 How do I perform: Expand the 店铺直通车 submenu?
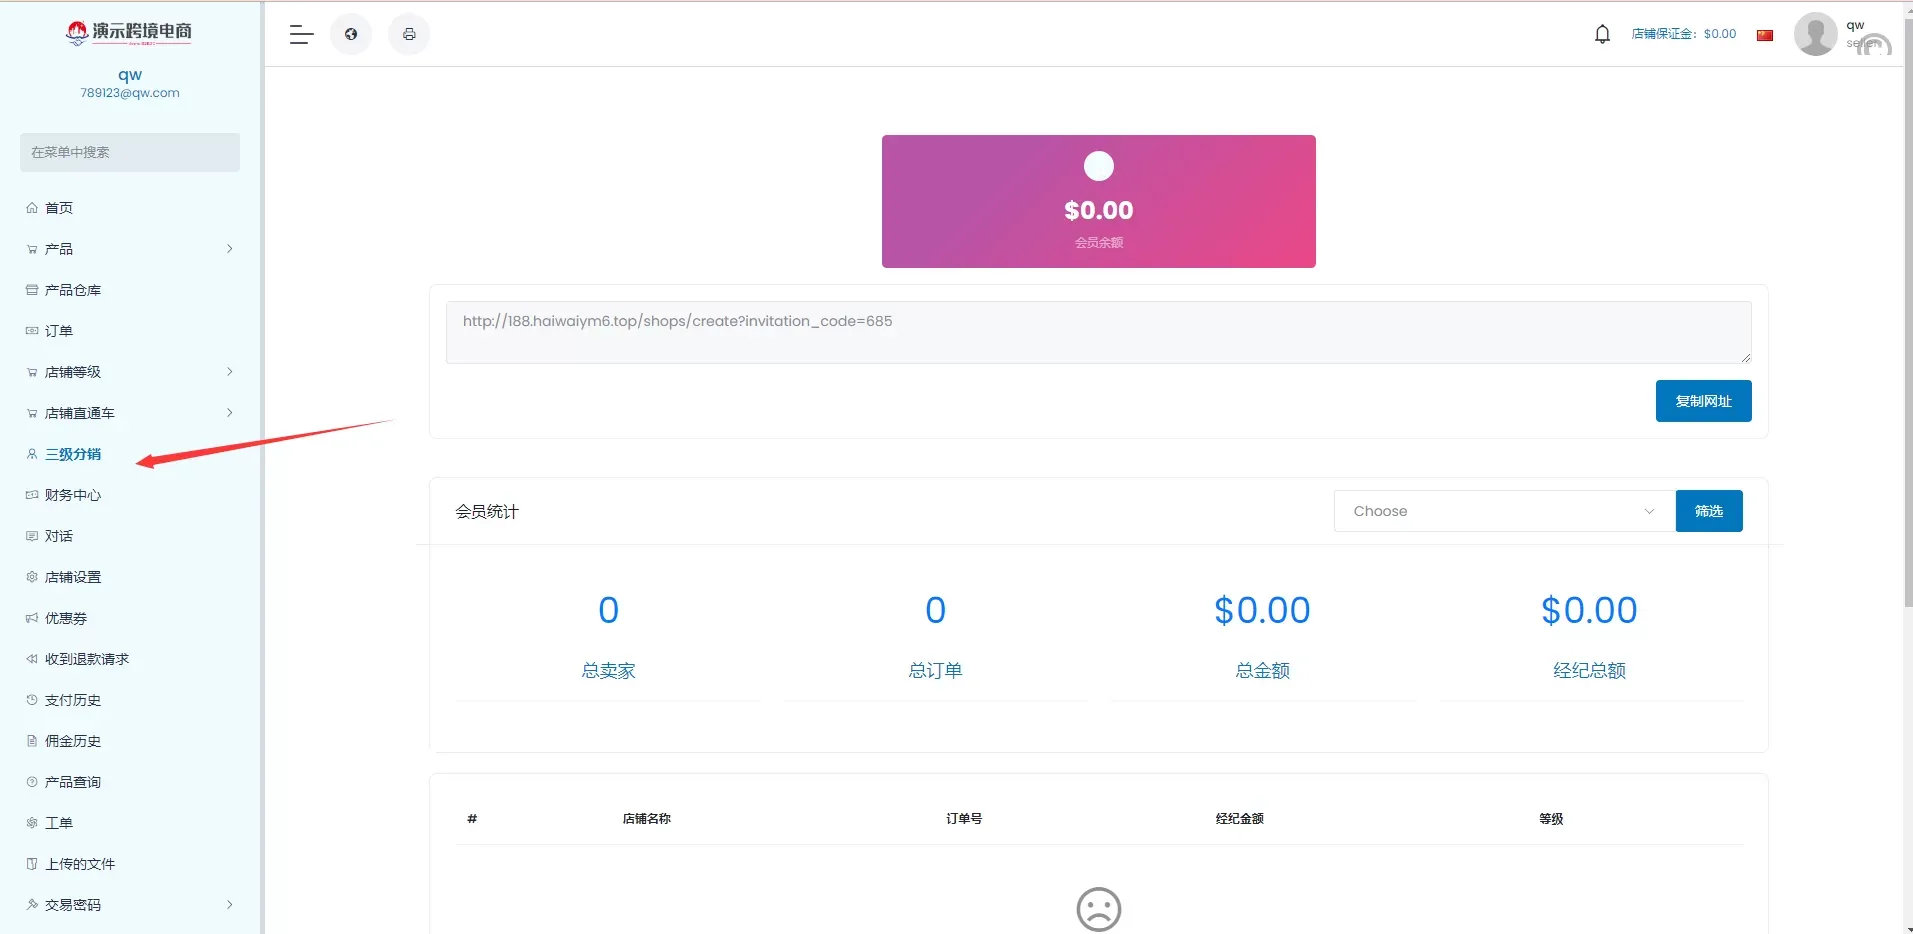click(x=130, y=413)
